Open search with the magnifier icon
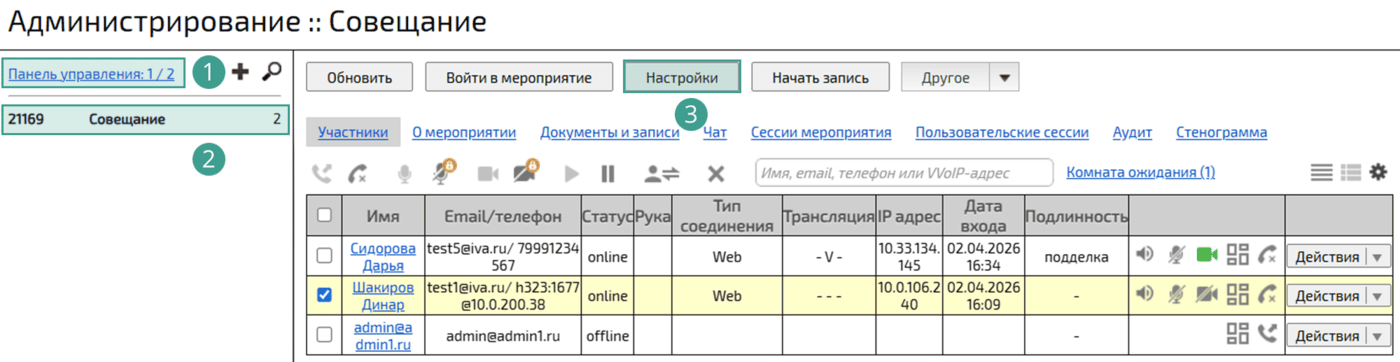 pyautogui.click(x=272, y=72)
